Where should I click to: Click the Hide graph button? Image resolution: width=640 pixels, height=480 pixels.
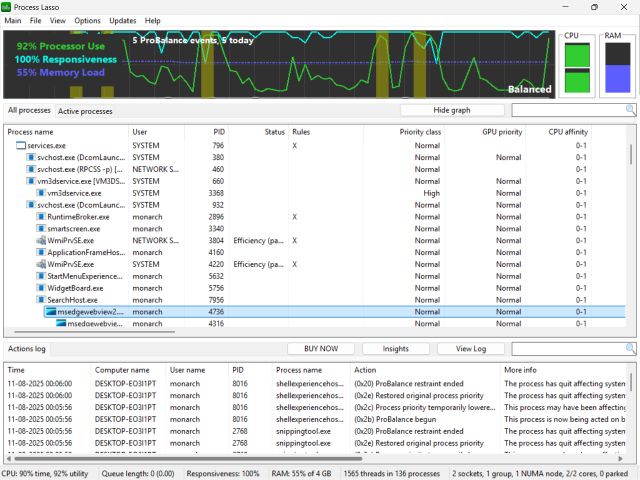coord(452,110)
